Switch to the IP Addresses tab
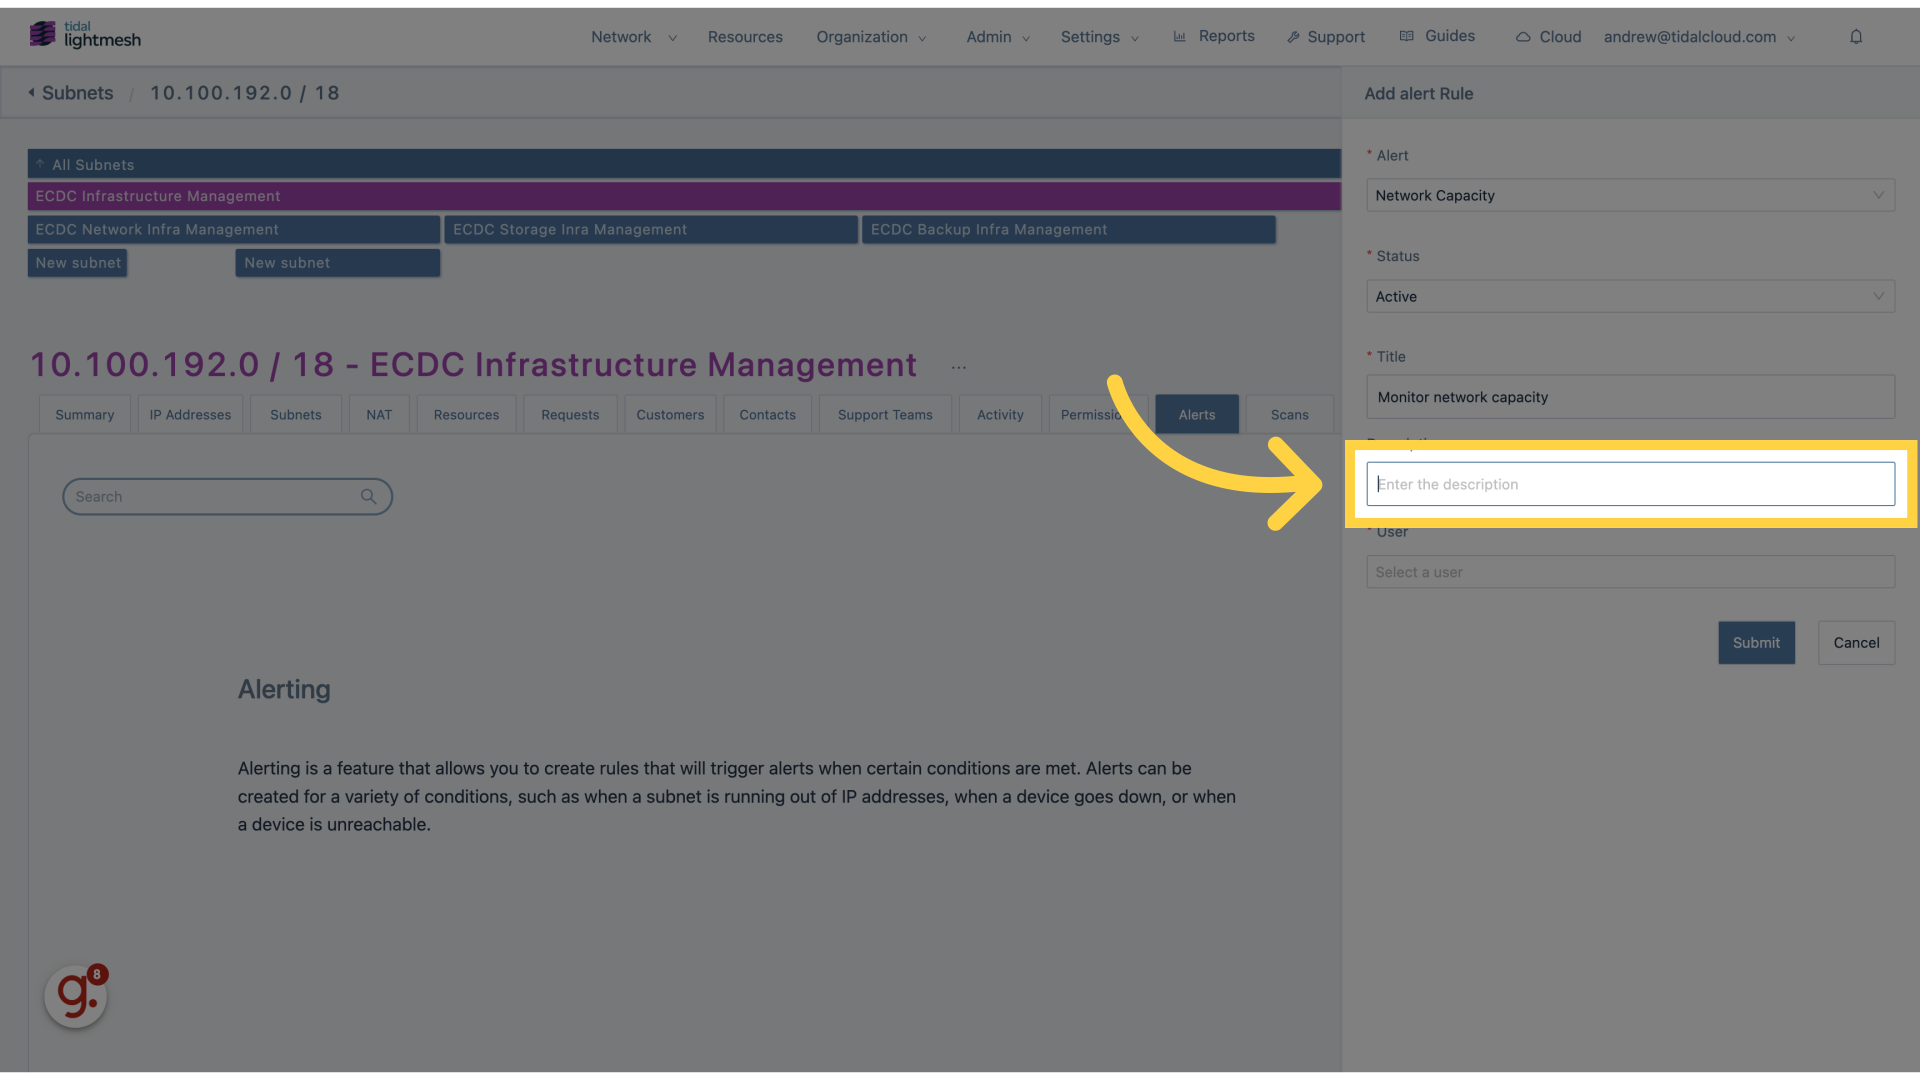 tap(190, 414)
